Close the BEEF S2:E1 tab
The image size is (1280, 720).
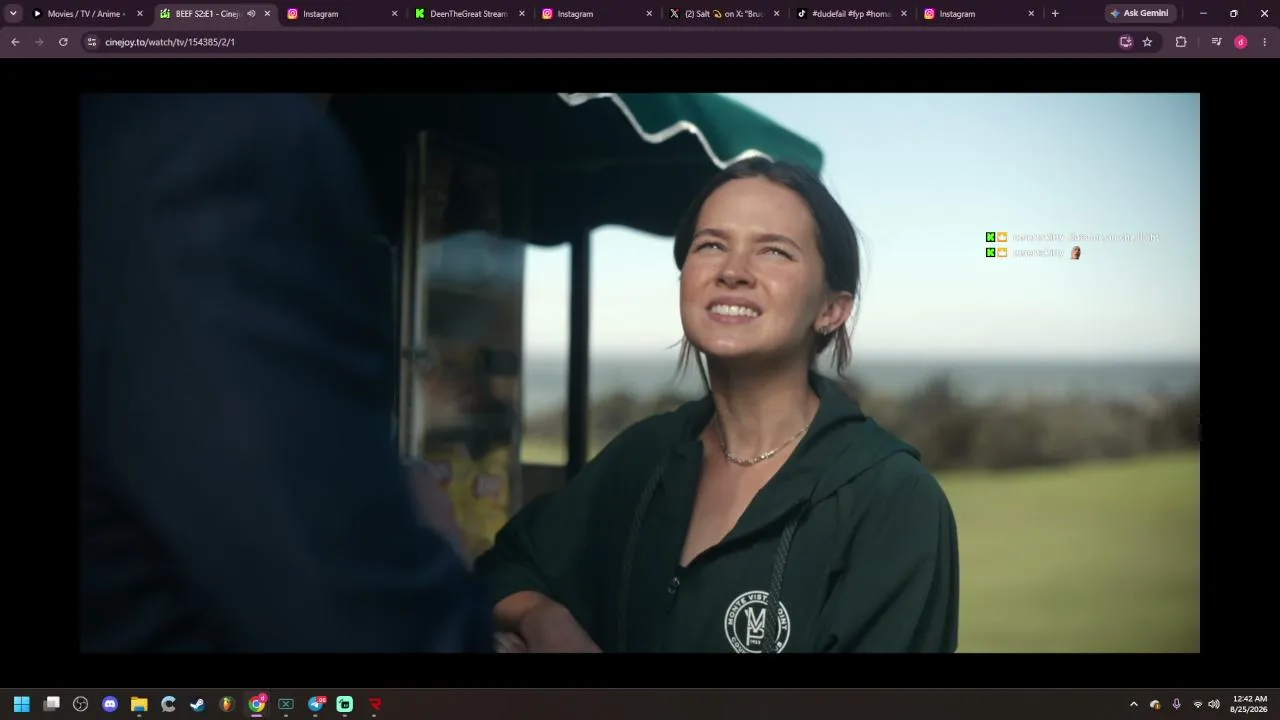click(x=267, y=14)
